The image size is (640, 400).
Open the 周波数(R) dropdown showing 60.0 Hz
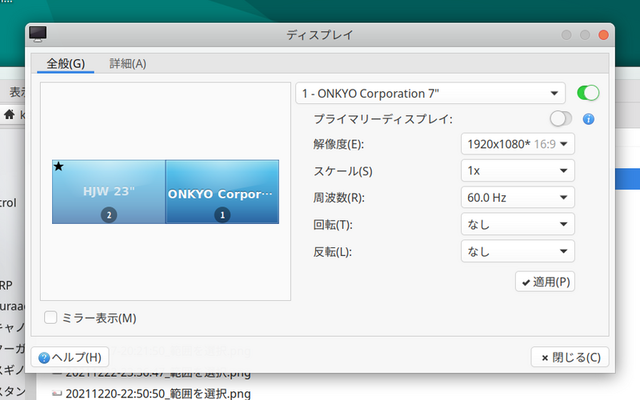click(518, 198)
